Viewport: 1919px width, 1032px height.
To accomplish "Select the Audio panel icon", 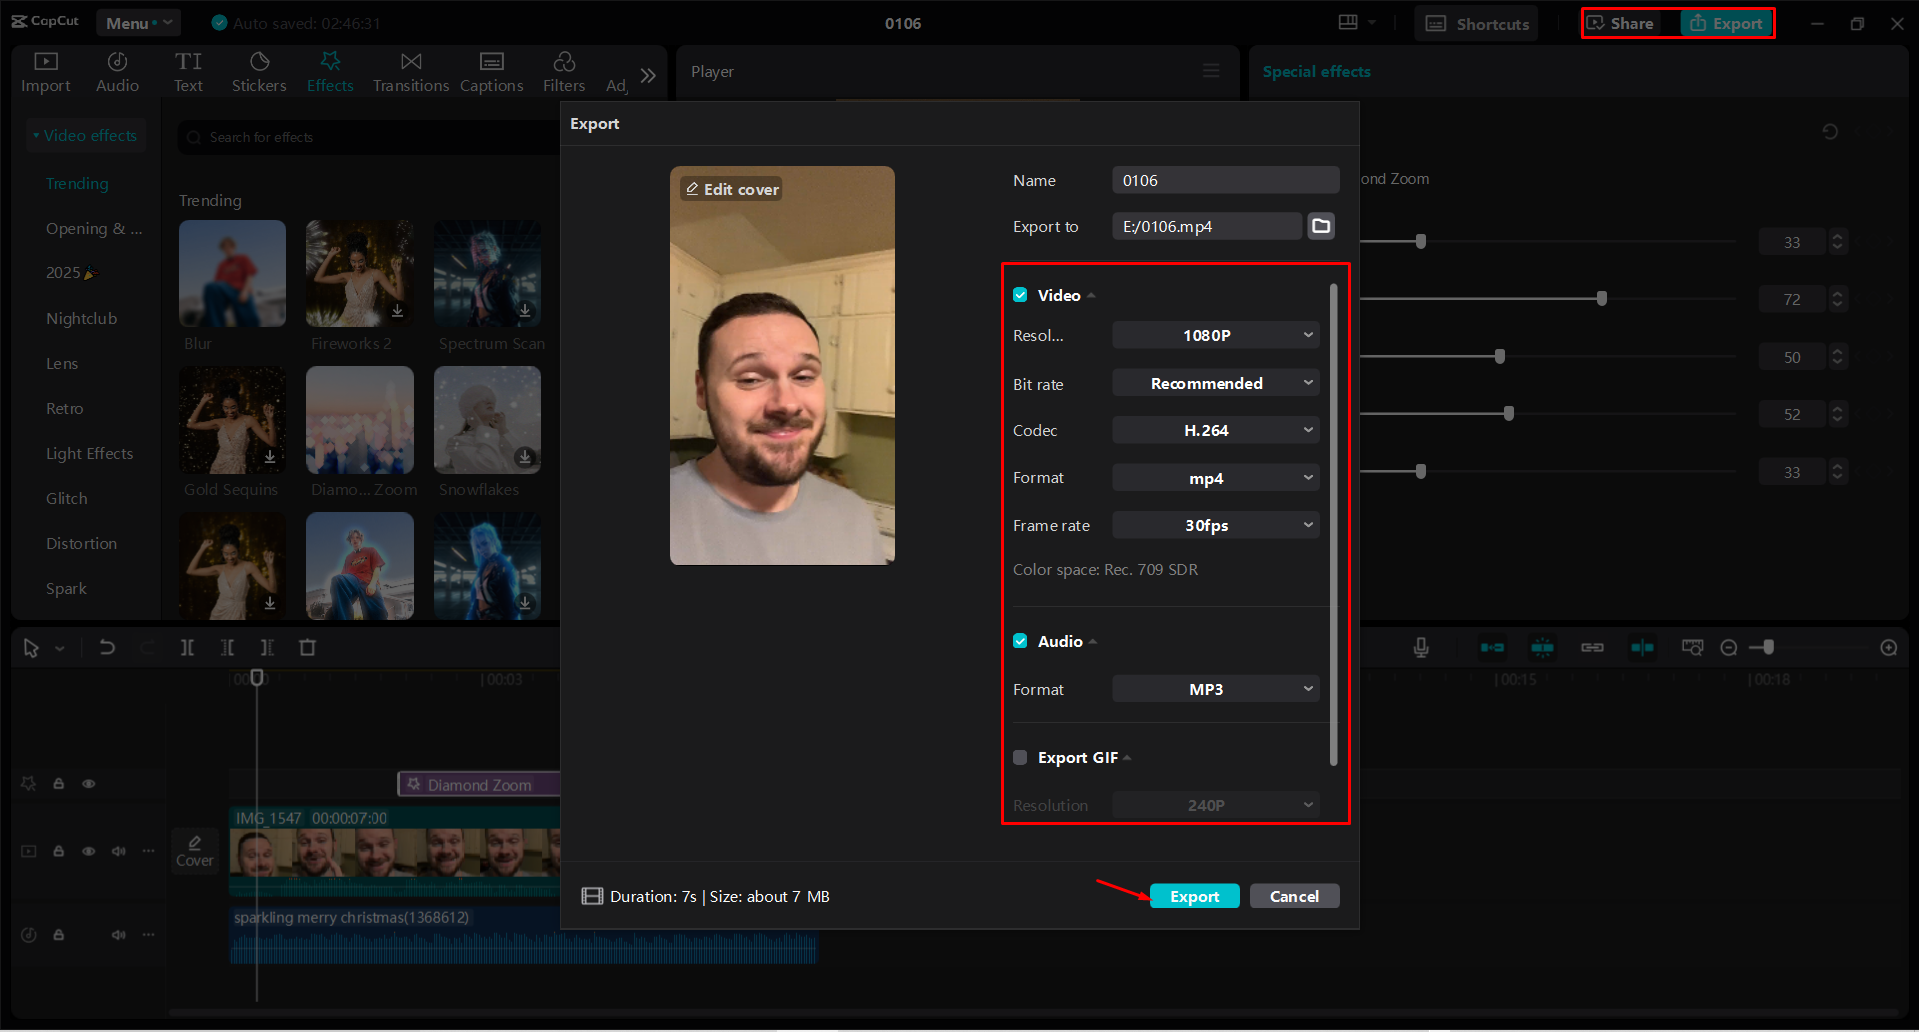I will click(x=116, y=70).
